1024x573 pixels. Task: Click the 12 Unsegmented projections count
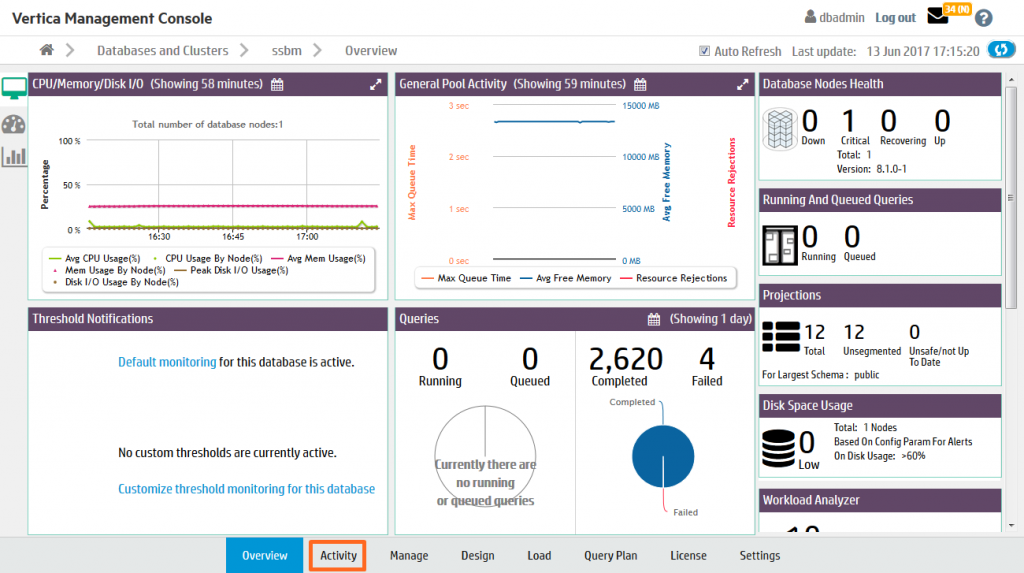click(x=854, y=333)
